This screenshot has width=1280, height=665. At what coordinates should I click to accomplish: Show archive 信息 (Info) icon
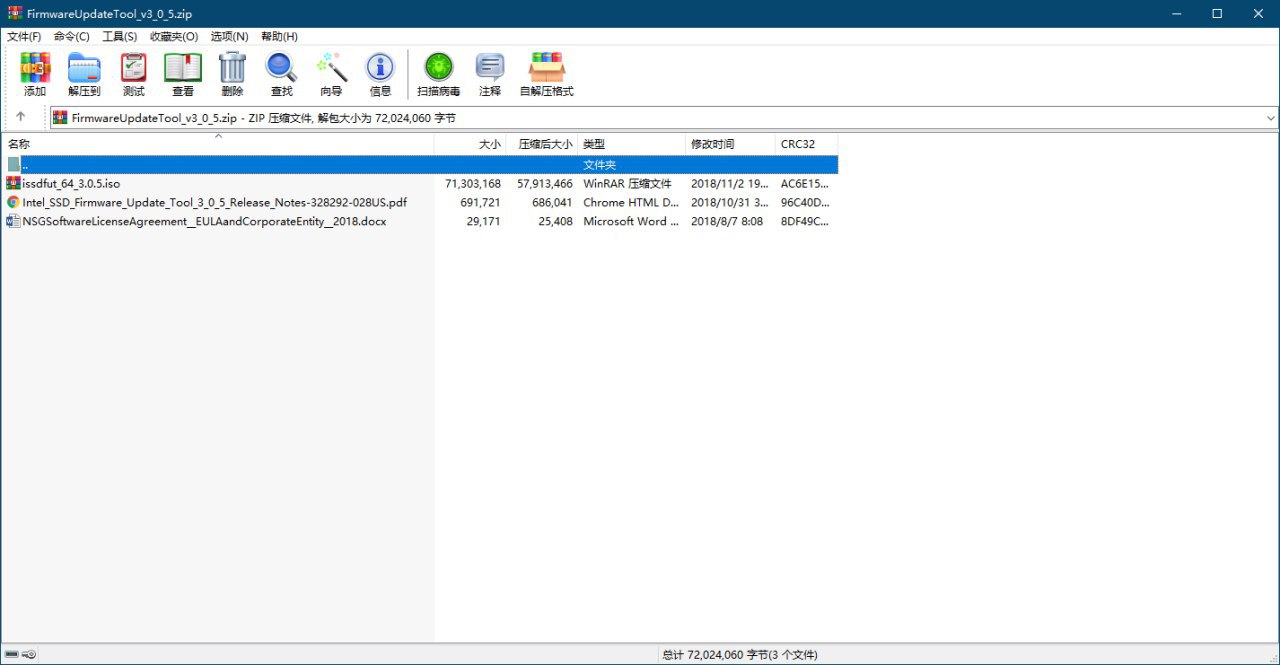(x=380, y=75)
